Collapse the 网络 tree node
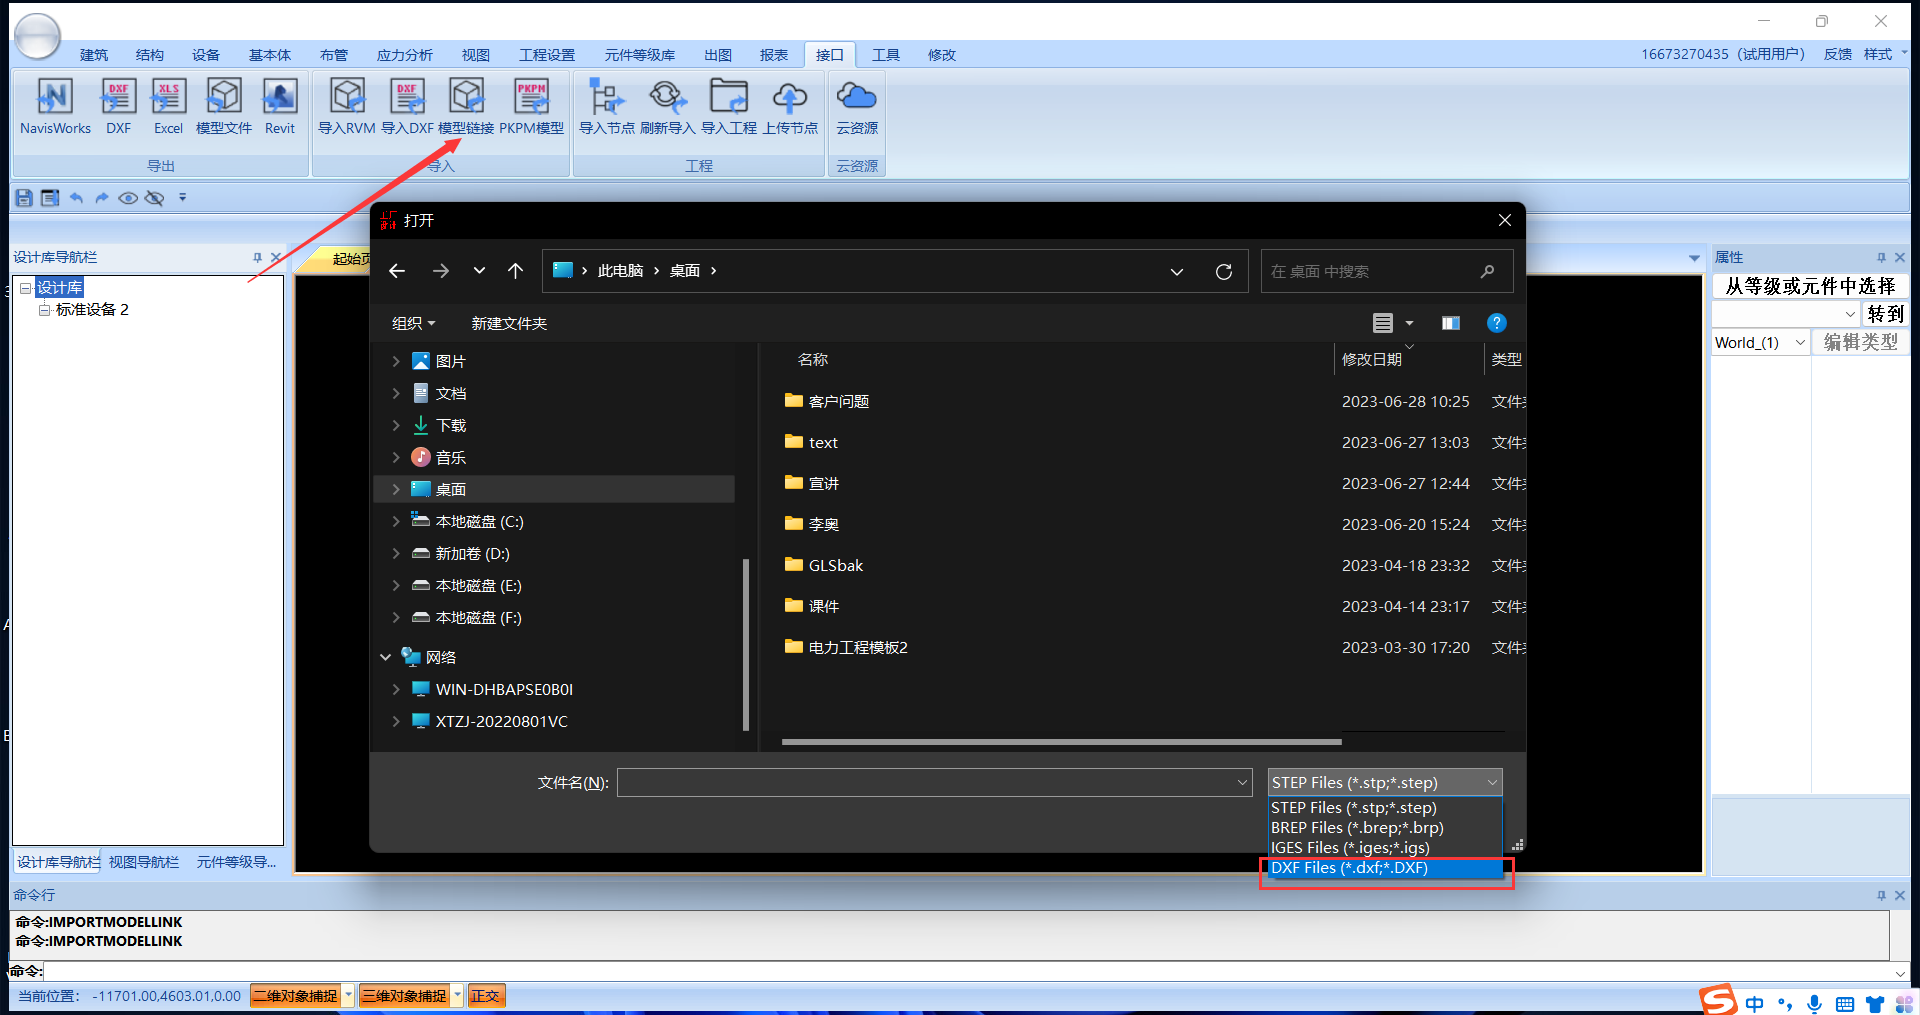The width and height of the screenshot is (1920, 1015). tap(386, 658)
